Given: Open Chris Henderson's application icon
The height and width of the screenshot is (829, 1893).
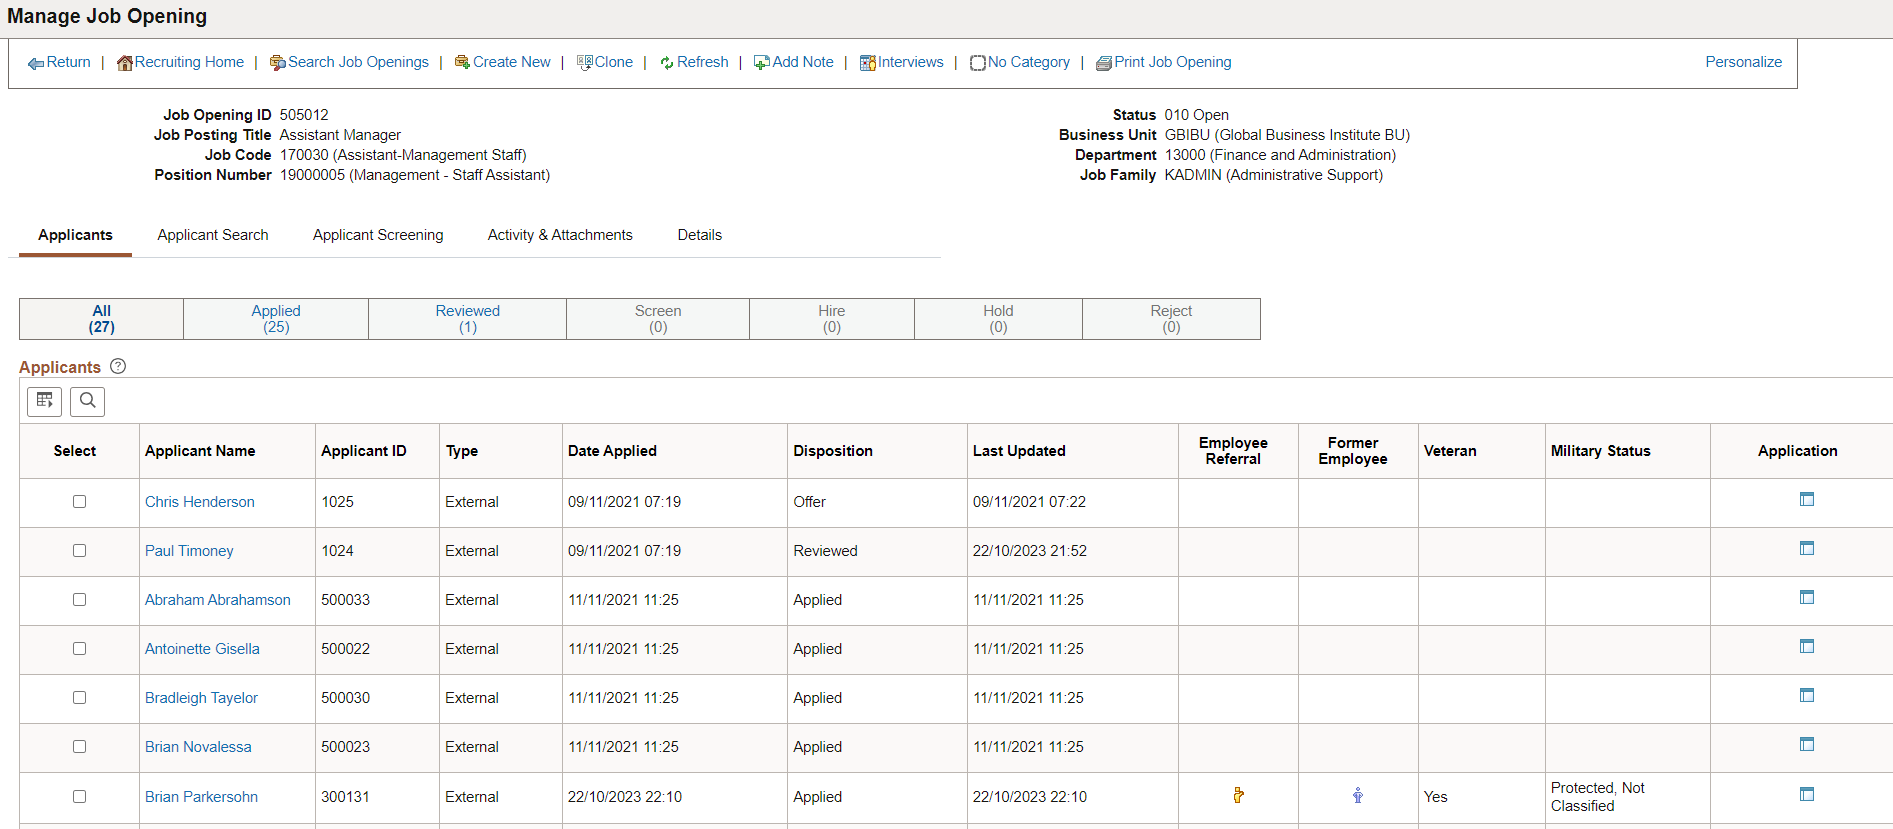Looking at the screenshot, I should point(1807,499).
